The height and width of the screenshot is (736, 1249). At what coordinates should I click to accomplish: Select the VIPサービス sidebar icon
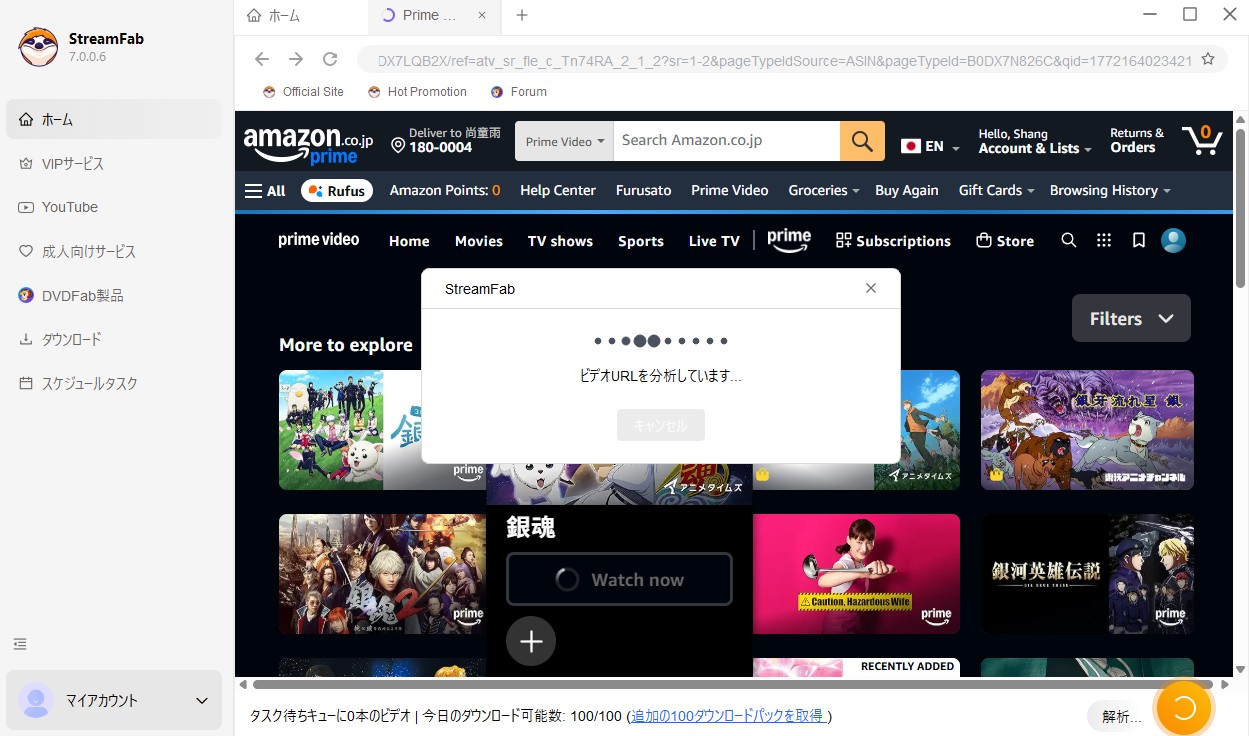[72, 163]
